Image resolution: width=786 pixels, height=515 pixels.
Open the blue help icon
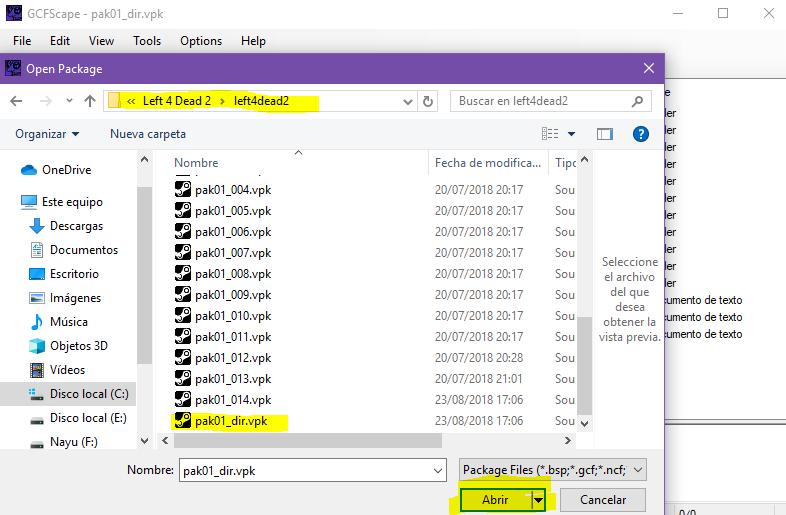coord(641,134)
